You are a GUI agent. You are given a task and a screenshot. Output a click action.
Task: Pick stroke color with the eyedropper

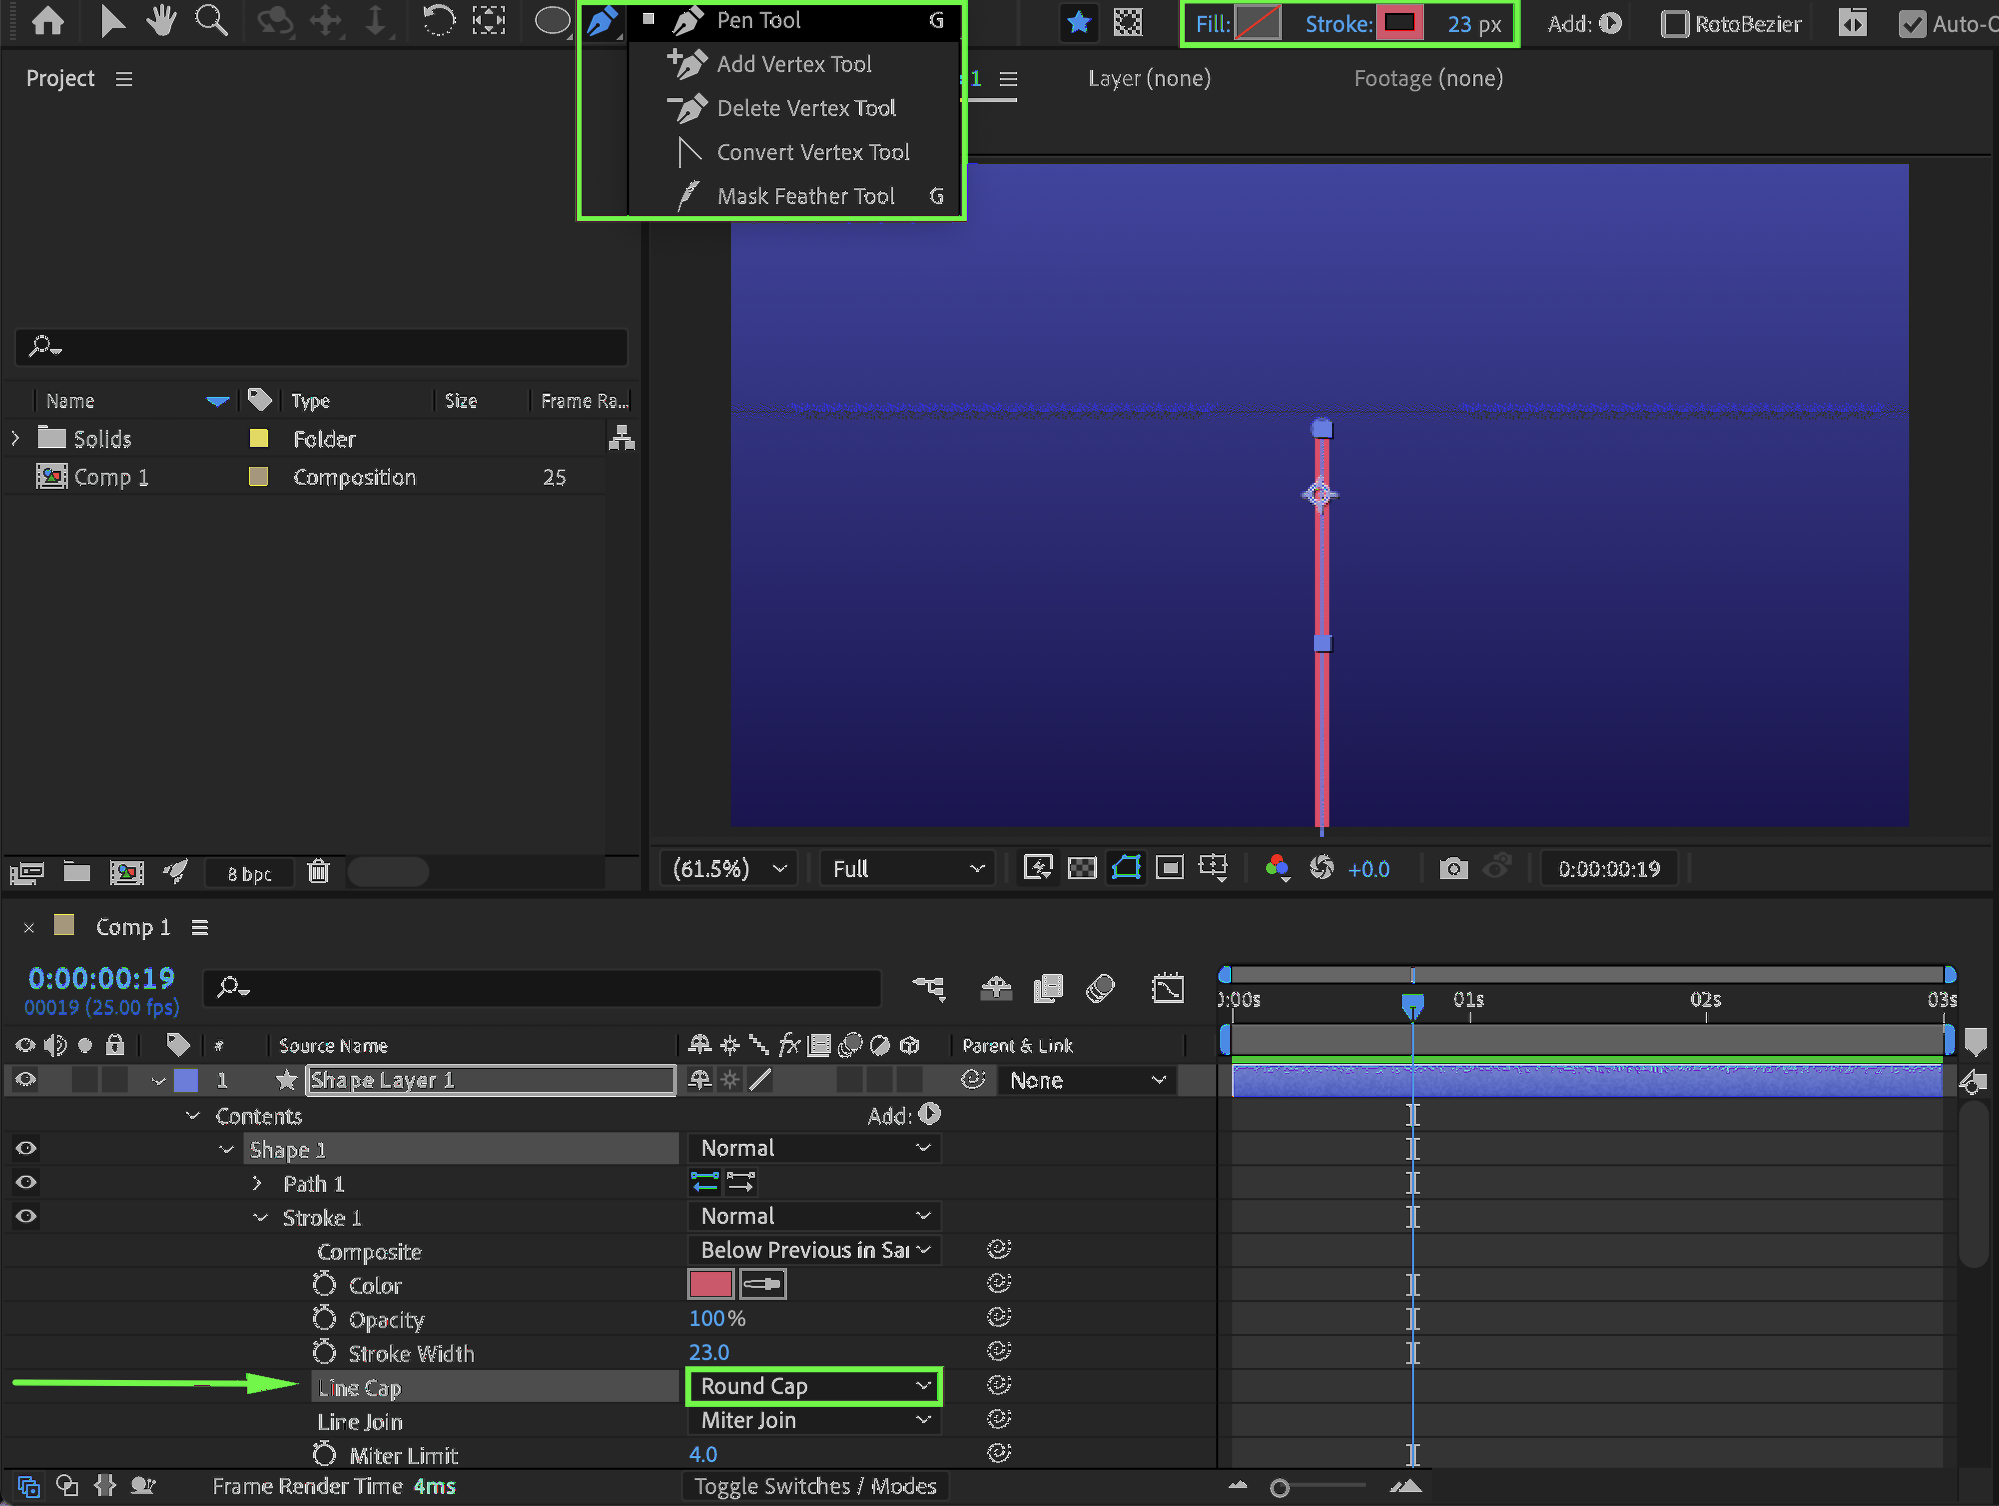pyautogui.click(x=763, y=1284)
